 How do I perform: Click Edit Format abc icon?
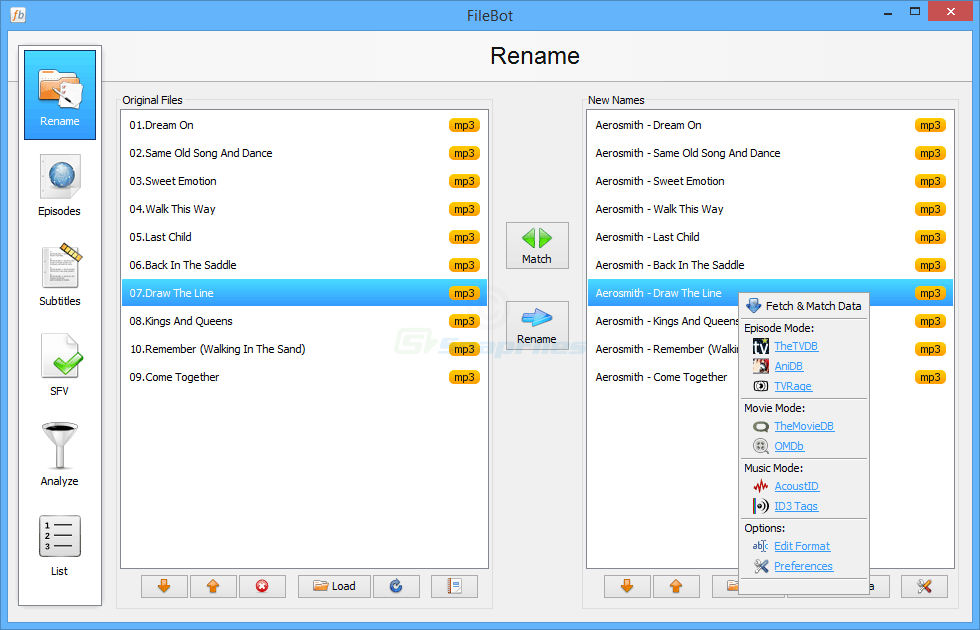pos(761,546)
